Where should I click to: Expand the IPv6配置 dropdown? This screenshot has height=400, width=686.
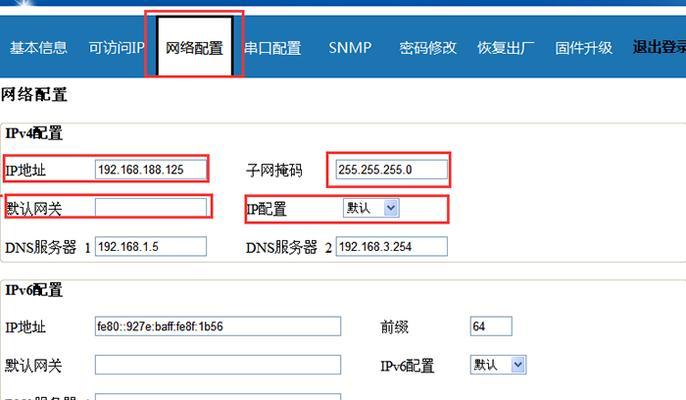pyautogui.click(x=498, y=365)
